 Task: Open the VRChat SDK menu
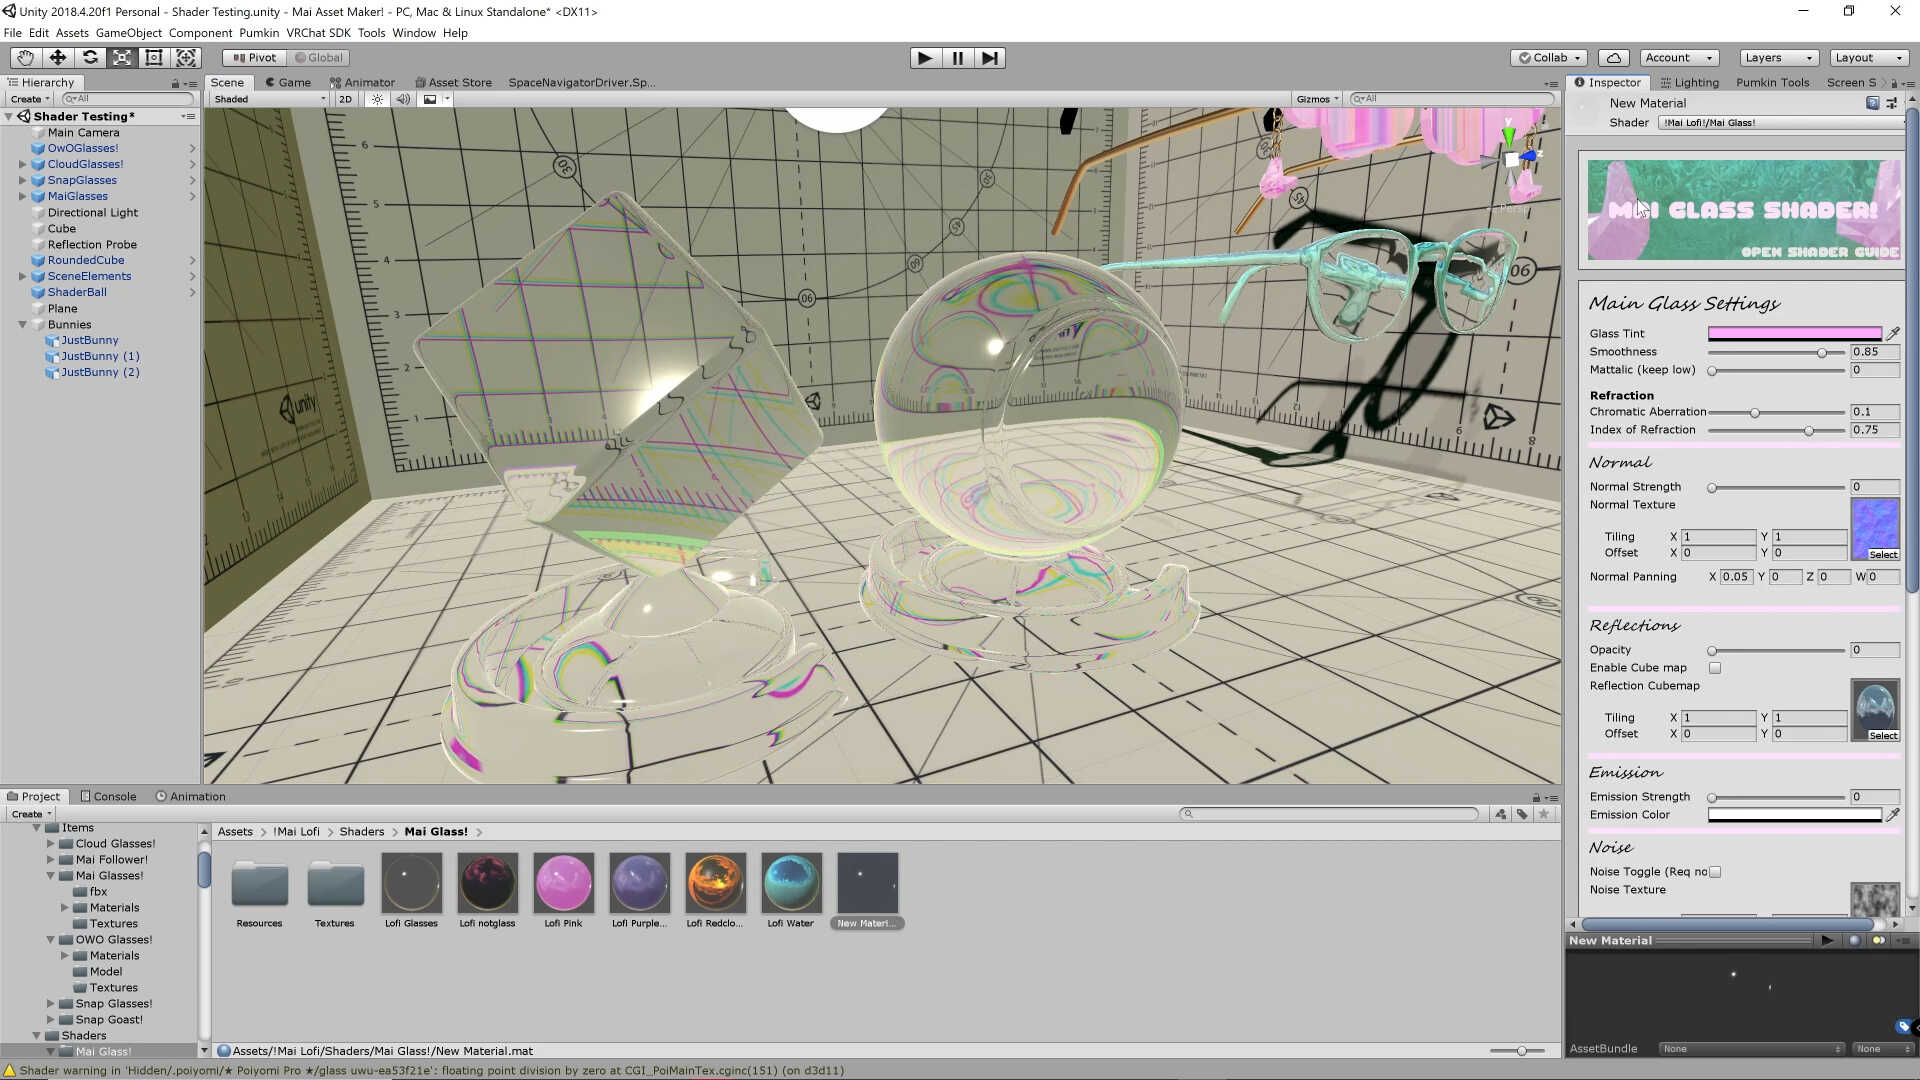click(x=318, y=33)
